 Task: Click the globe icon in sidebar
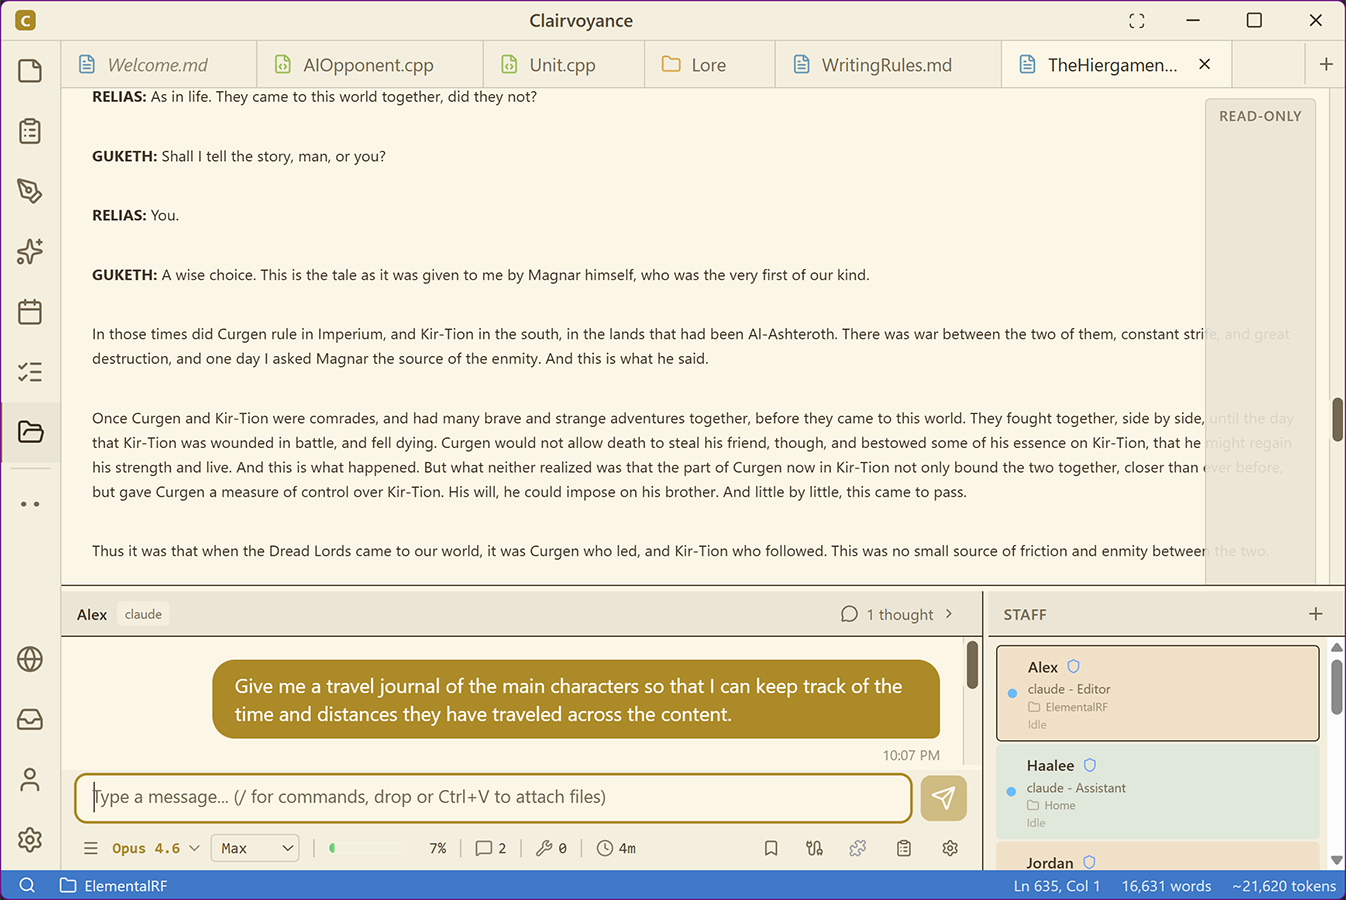tap(30, 660)
